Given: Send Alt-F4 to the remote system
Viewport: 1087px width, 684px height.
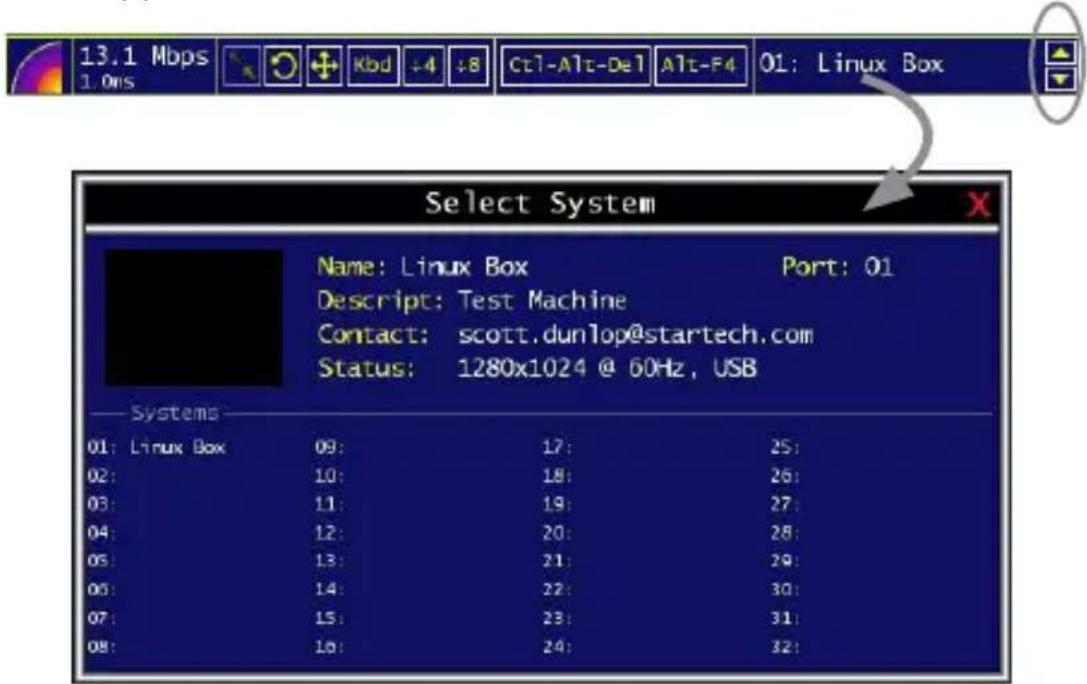Looking at the screenshot, I should pyautogui.click(x=701, y=67).
